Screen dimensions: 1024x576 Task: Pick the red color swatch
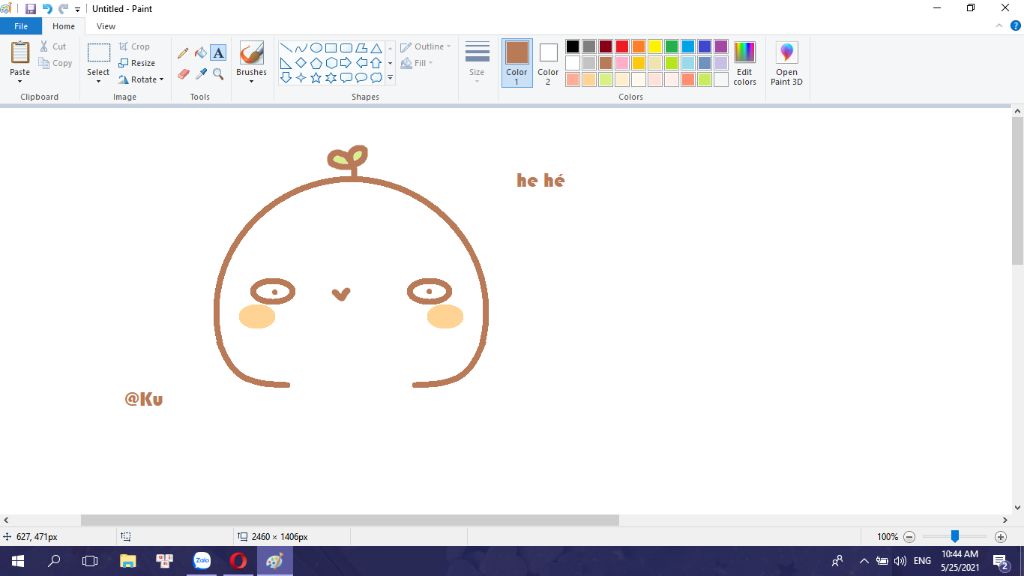point(622,46)
